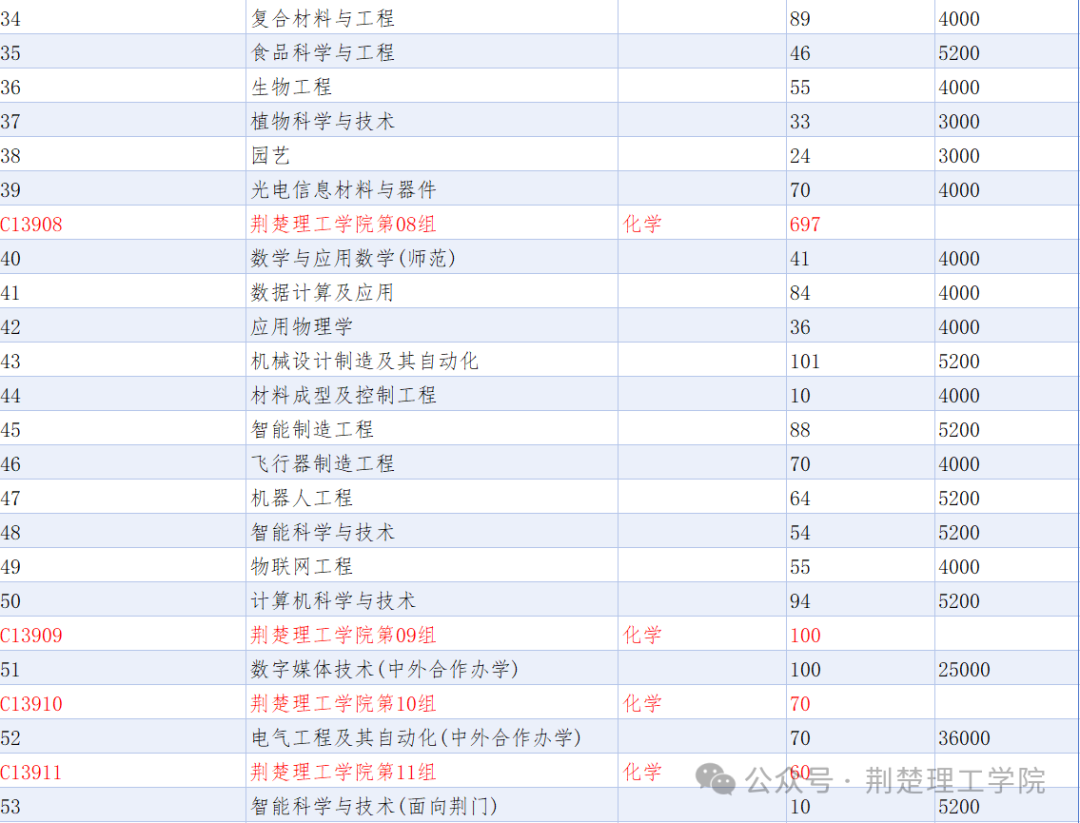Click the 机械设计制造及其自动化 cell
1080x823 pixels.
coord(364,361)
